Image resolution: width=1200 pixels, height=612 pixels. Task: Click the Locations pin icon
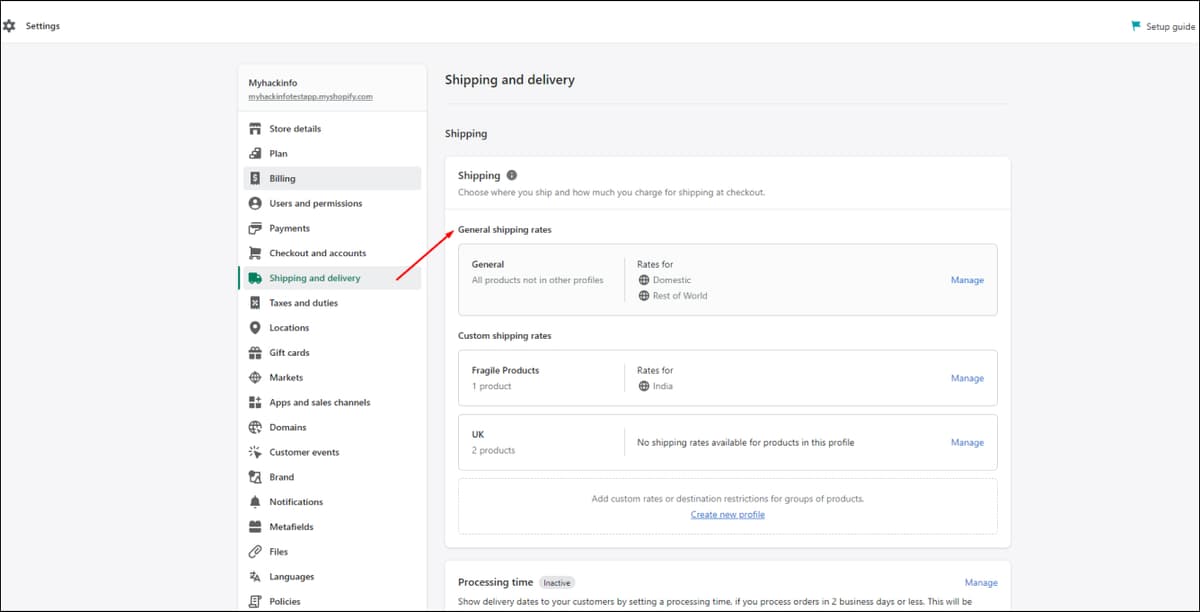coord(255,328)
